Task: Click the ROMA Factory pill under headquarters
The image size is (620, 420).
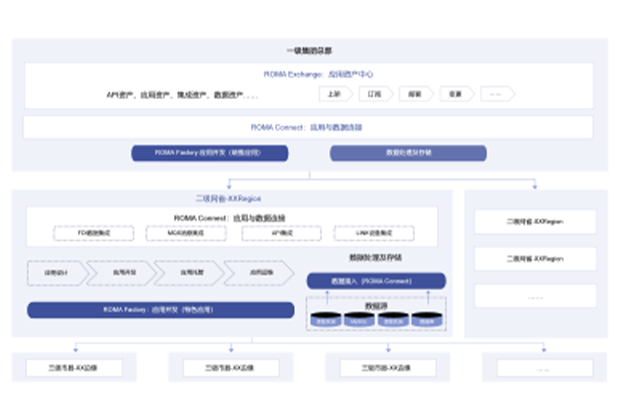Action: click(210, 153)
